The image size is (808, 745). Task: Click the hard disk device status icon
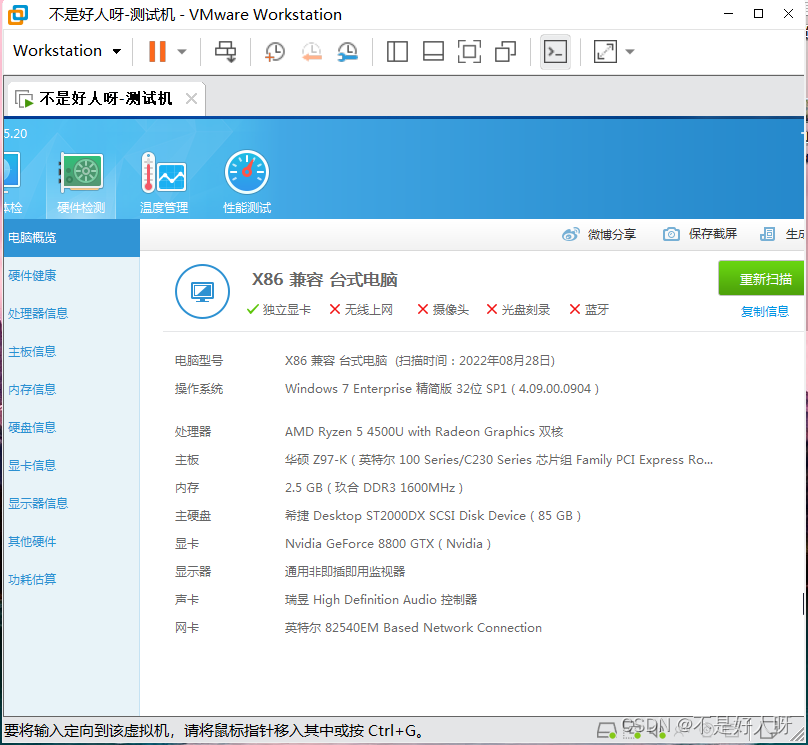click(607, 730)
